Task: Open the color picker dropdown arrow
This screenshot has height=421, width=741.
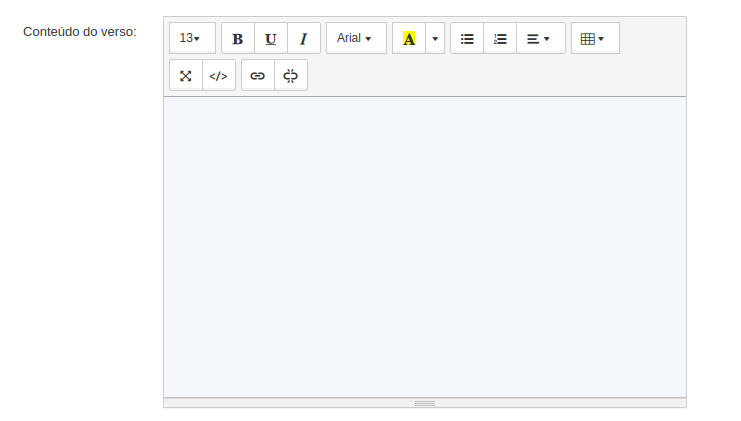Action: (435, 38)
